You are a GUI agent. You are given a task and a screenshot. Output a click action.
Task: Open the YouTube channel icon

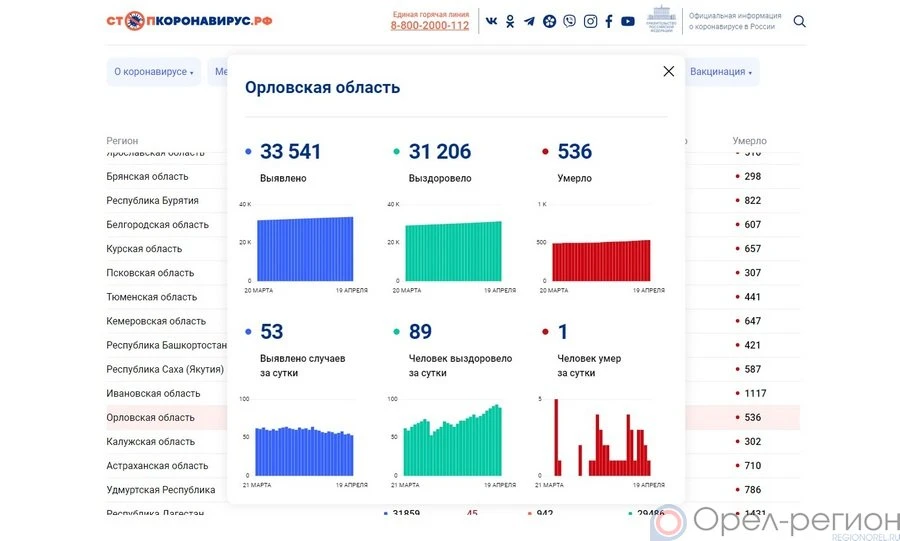tap(627, 21)
